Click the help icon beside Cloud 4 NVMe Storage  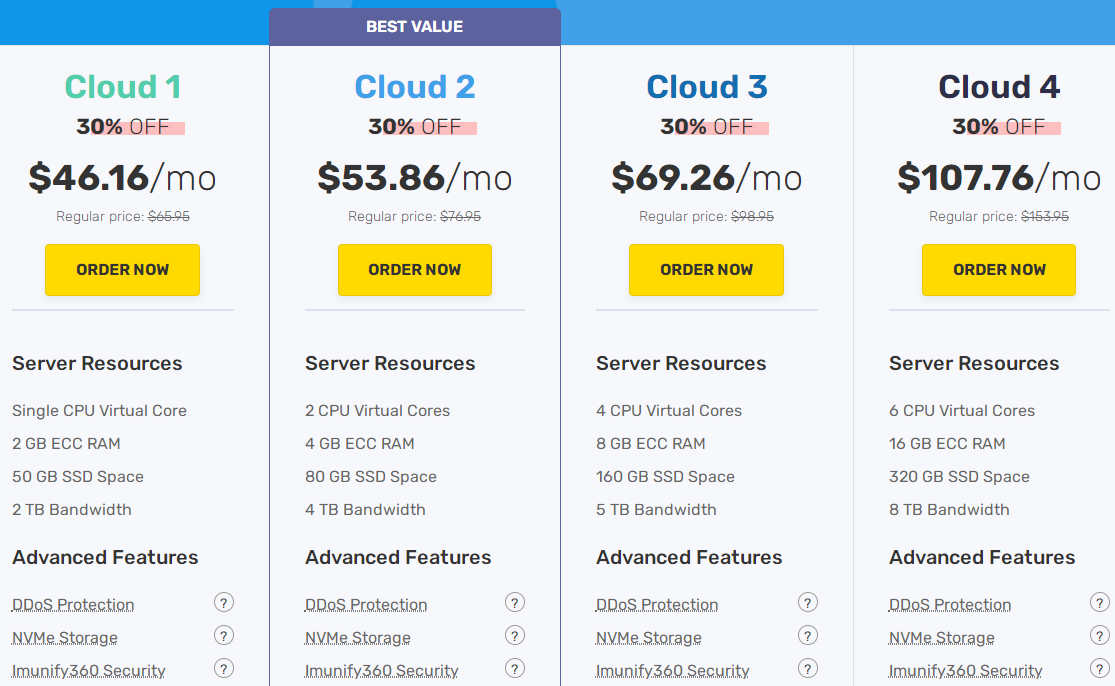coord(1099,635)
